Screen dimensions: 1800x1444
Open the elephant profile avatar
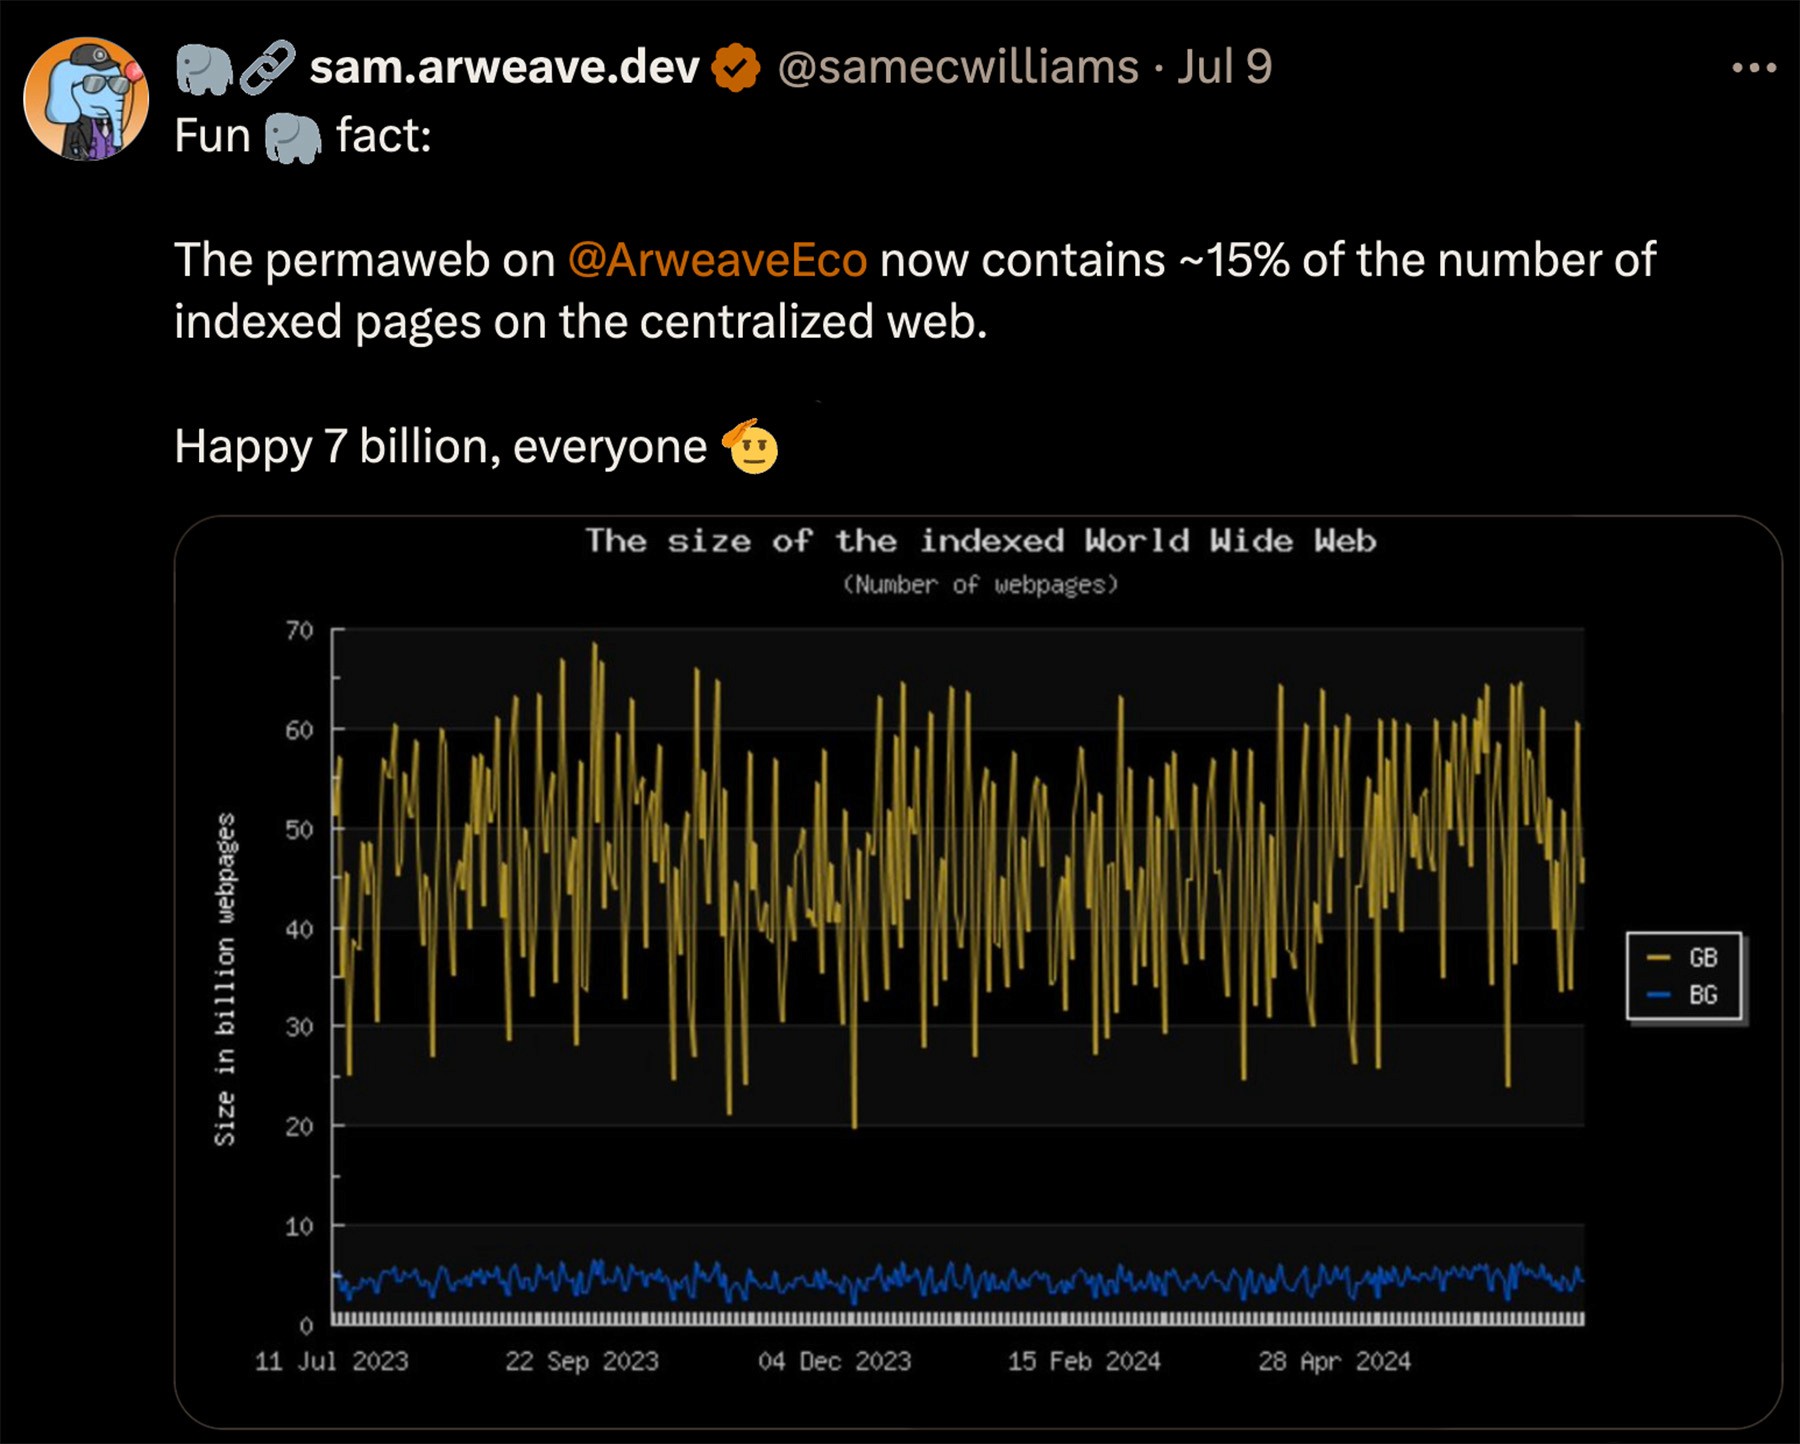pyautogui.click(x=86, y=99)
